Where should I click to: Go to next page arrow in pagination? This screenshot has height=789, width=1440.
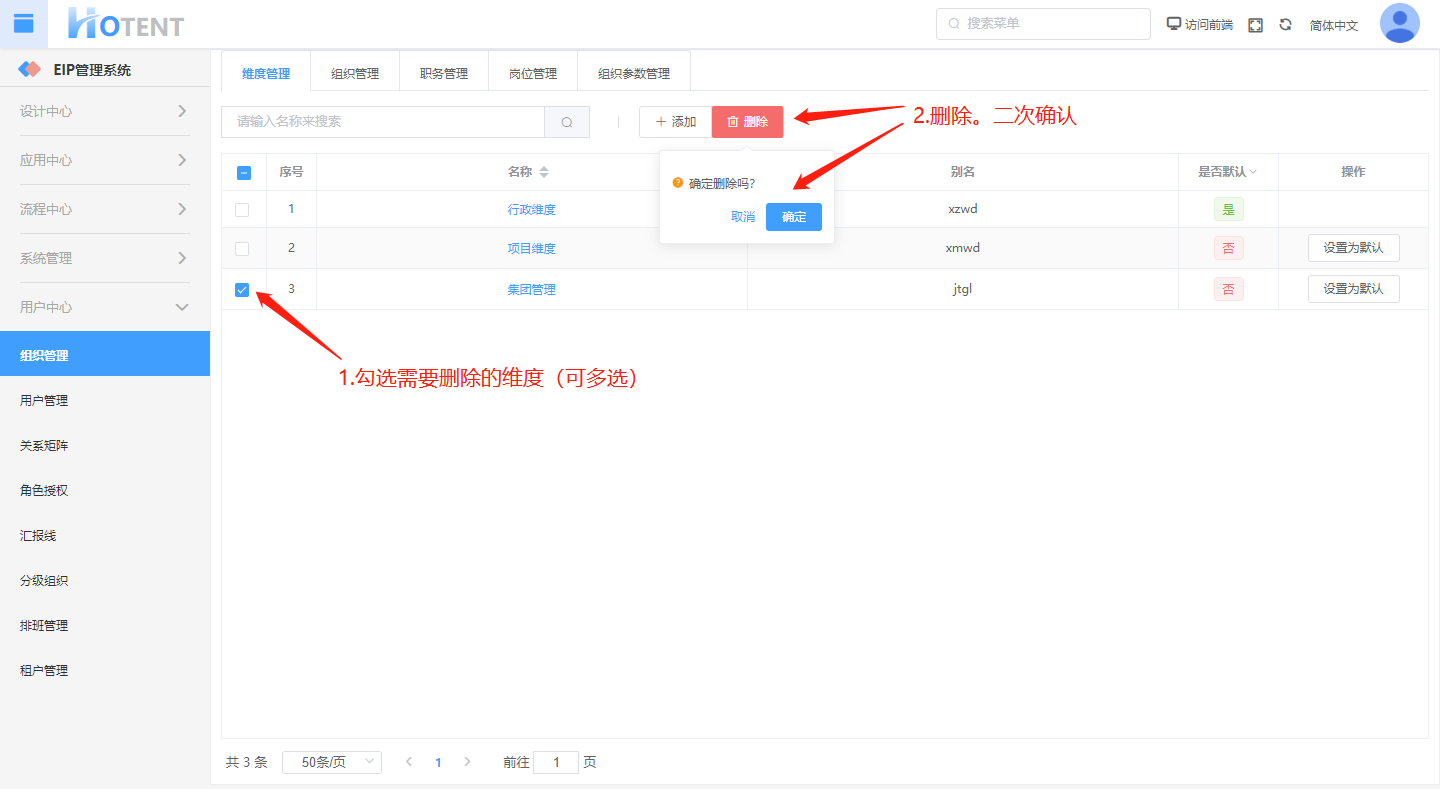click(x=467, y=762)
